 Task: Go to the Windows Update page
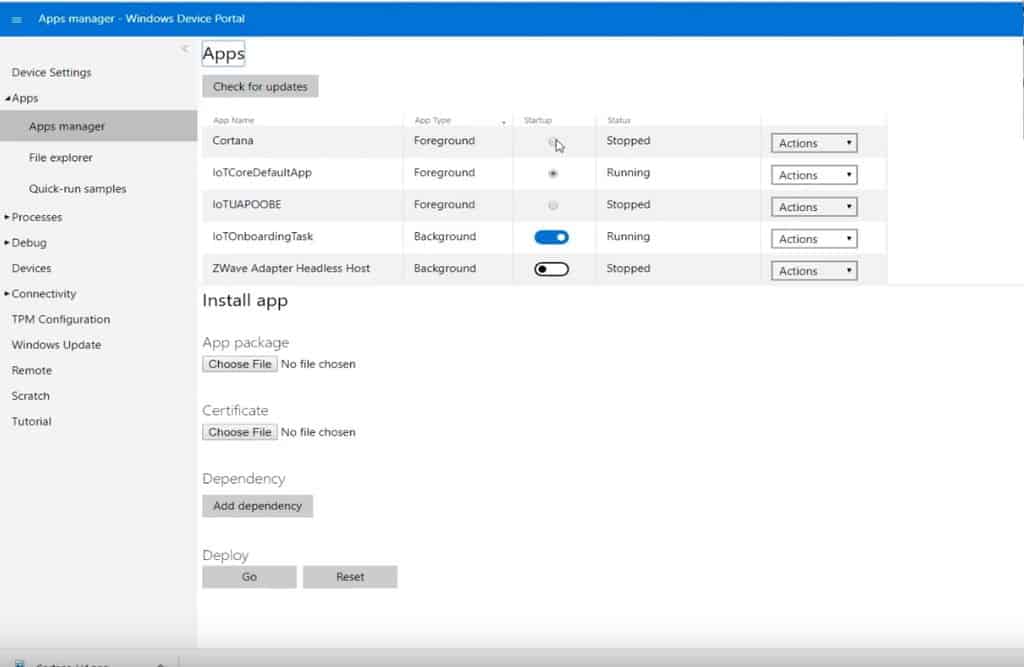point(56,345)
